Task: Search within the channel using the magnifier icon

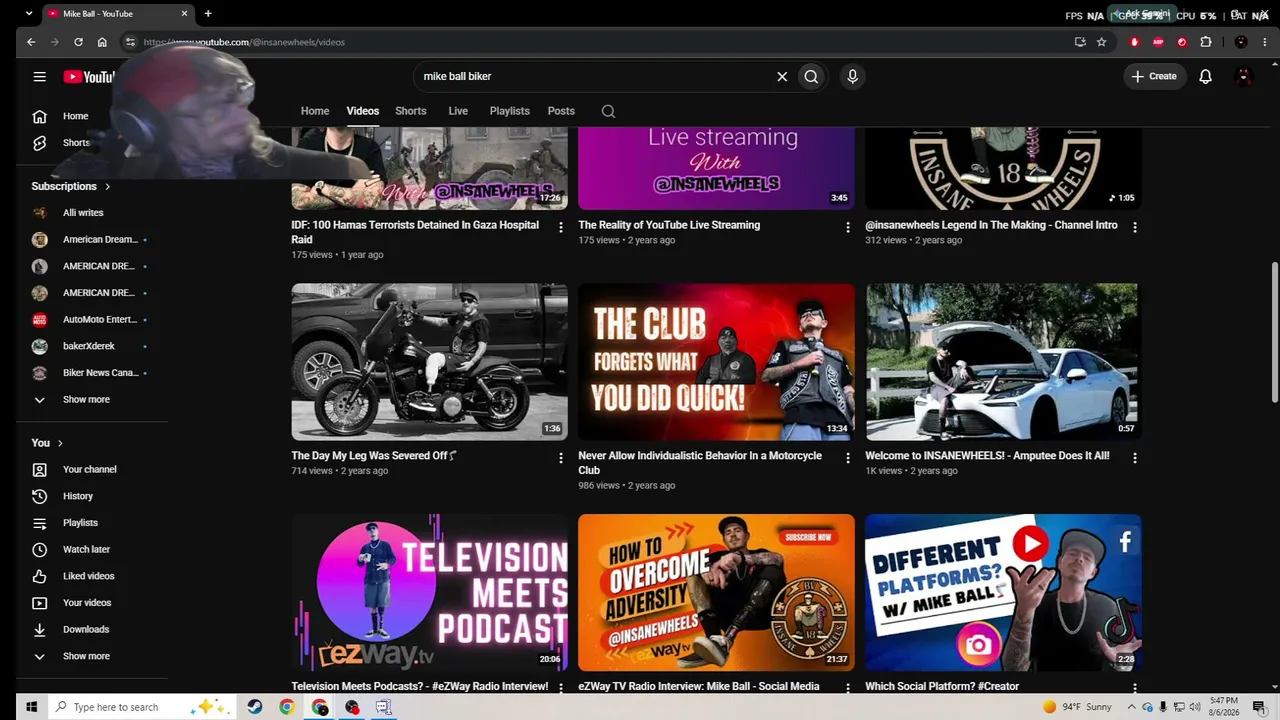Action: (x=608, y=111)
